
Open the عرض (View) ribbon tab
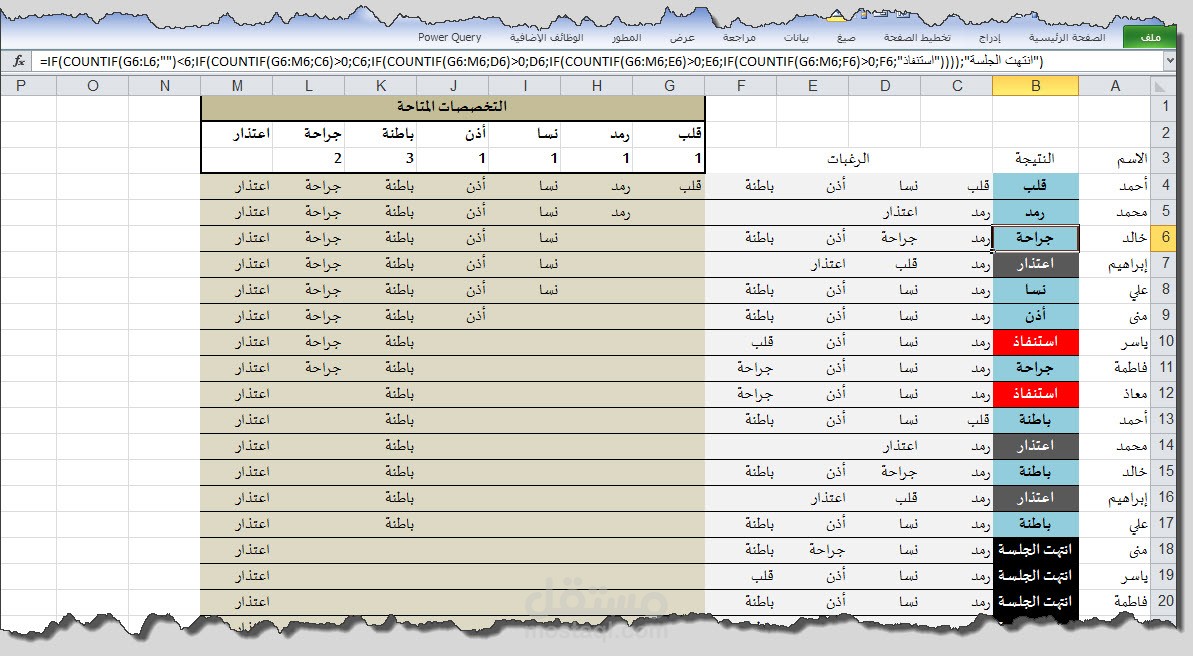coord(682,37)
